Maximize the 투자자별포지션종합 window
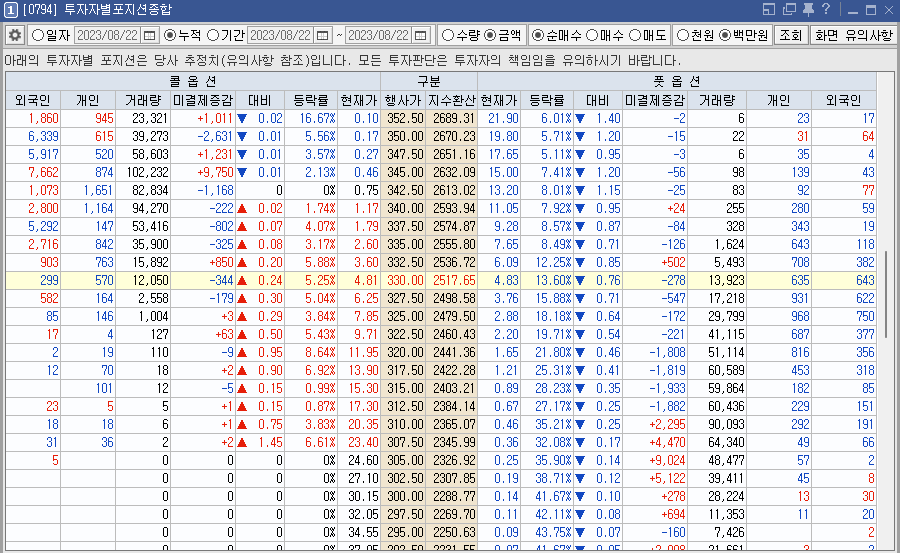Image resolution: width=900 pixels, height=553 pixels. [871, 10]
